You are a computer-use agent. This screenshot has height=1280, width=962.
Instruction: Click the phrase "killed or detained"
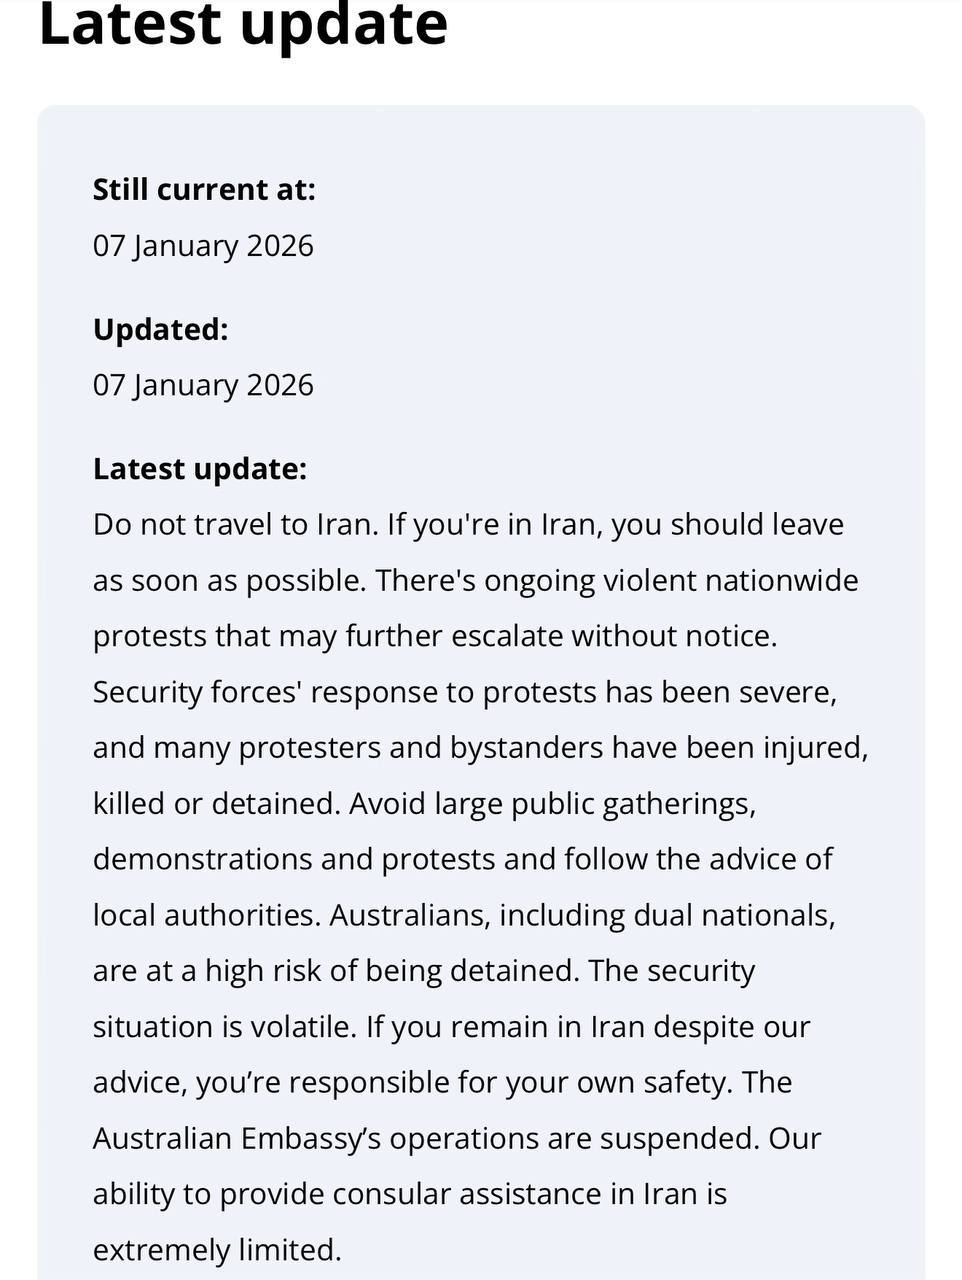point(216,803)
